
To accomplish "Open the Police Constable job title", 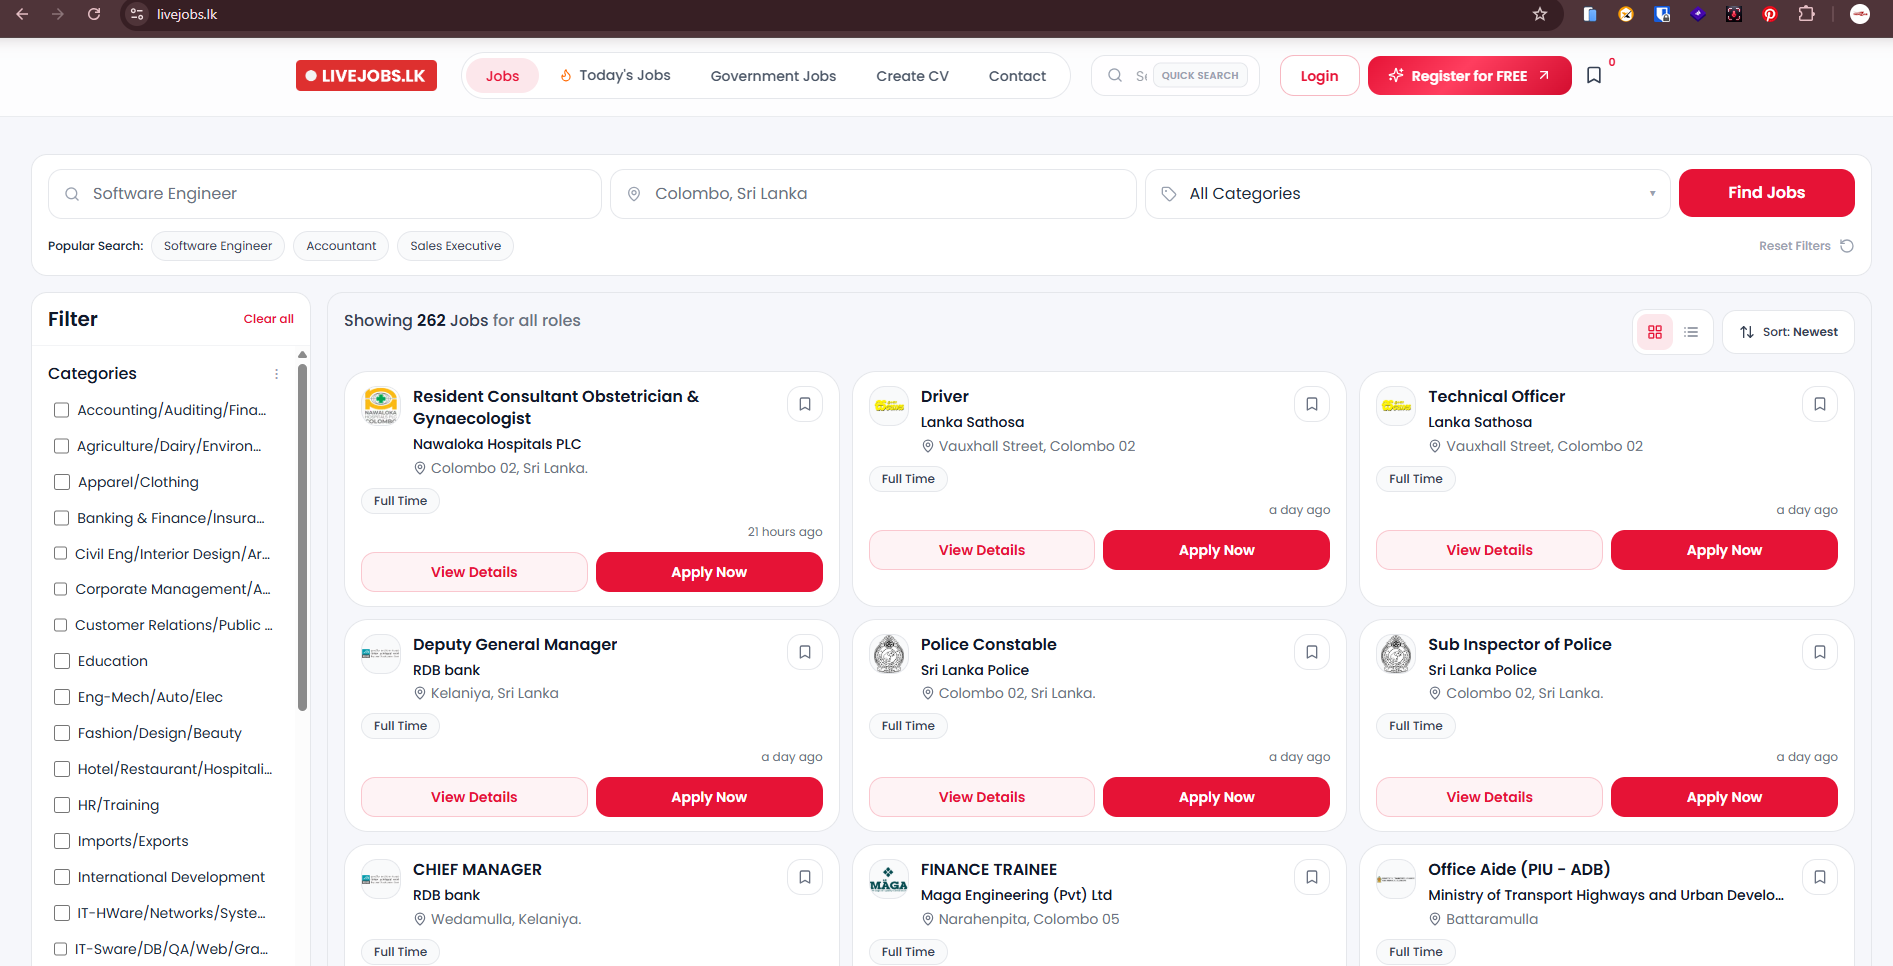I will click(988, 645).
